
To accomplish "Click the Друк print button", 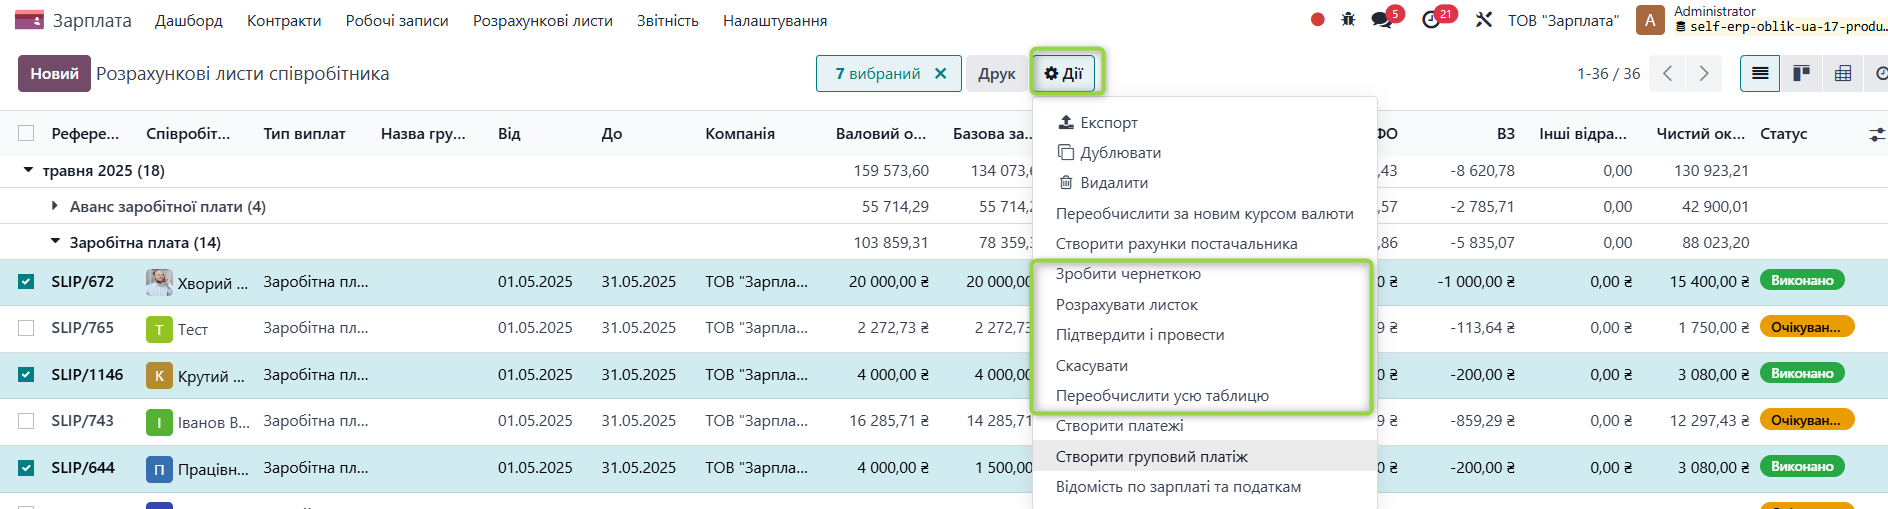I will coord(996,73).
